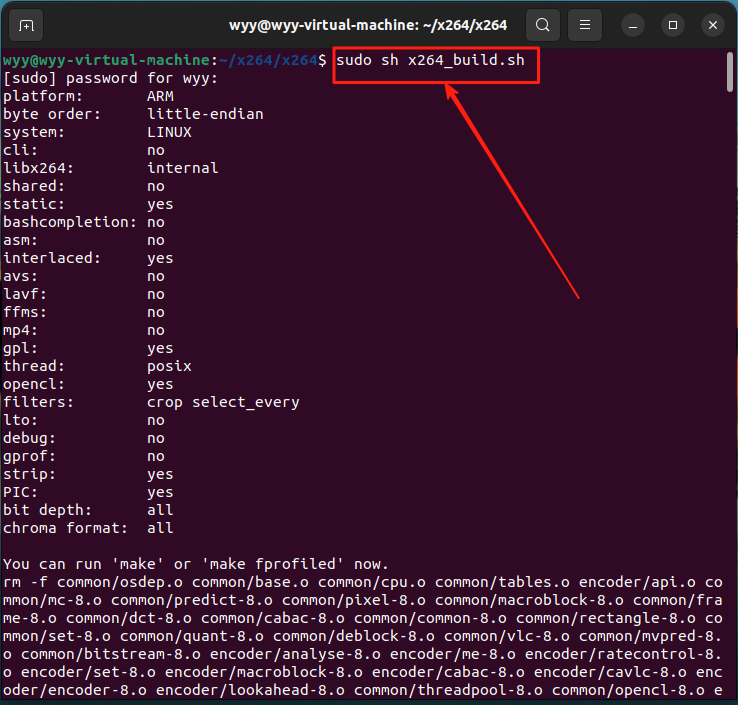The width and height of the screenshot is (738, 705).
Task: Click the 'debug:' label
Action: point(29,438)
